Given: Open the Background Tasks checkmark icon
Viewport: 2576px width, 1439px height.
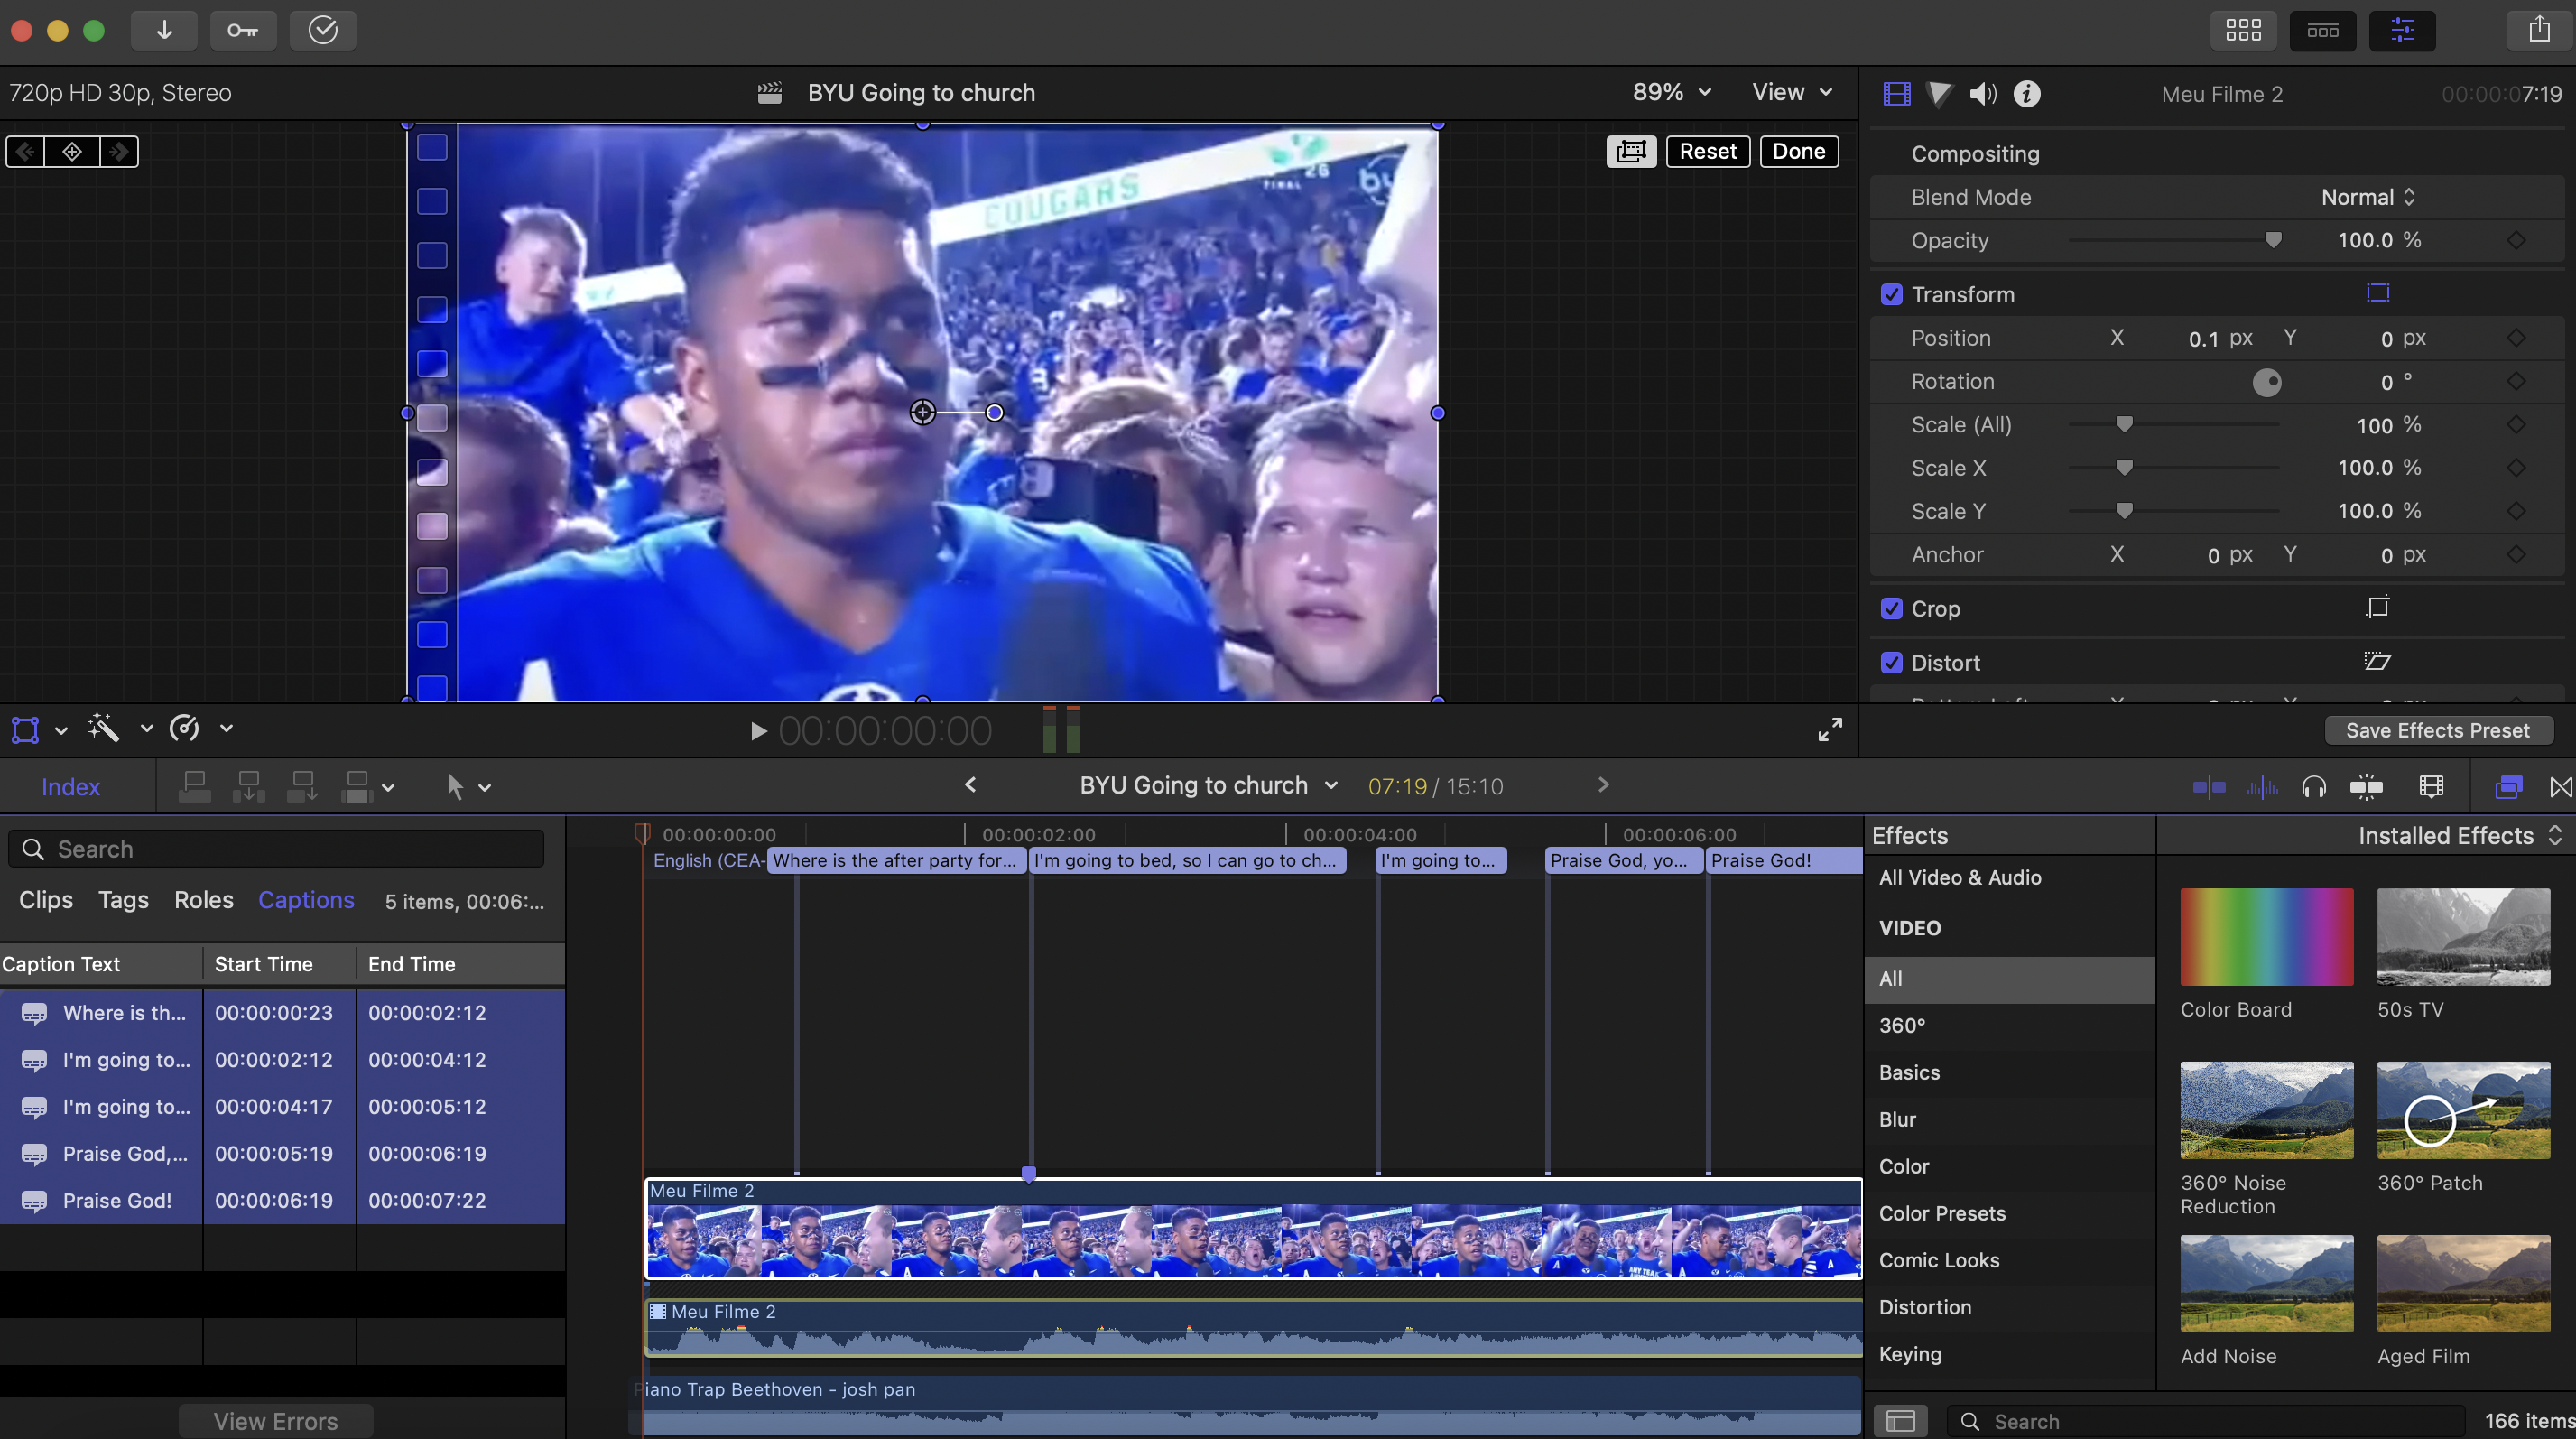Looking at the screenshot, I should coord(322,30).
